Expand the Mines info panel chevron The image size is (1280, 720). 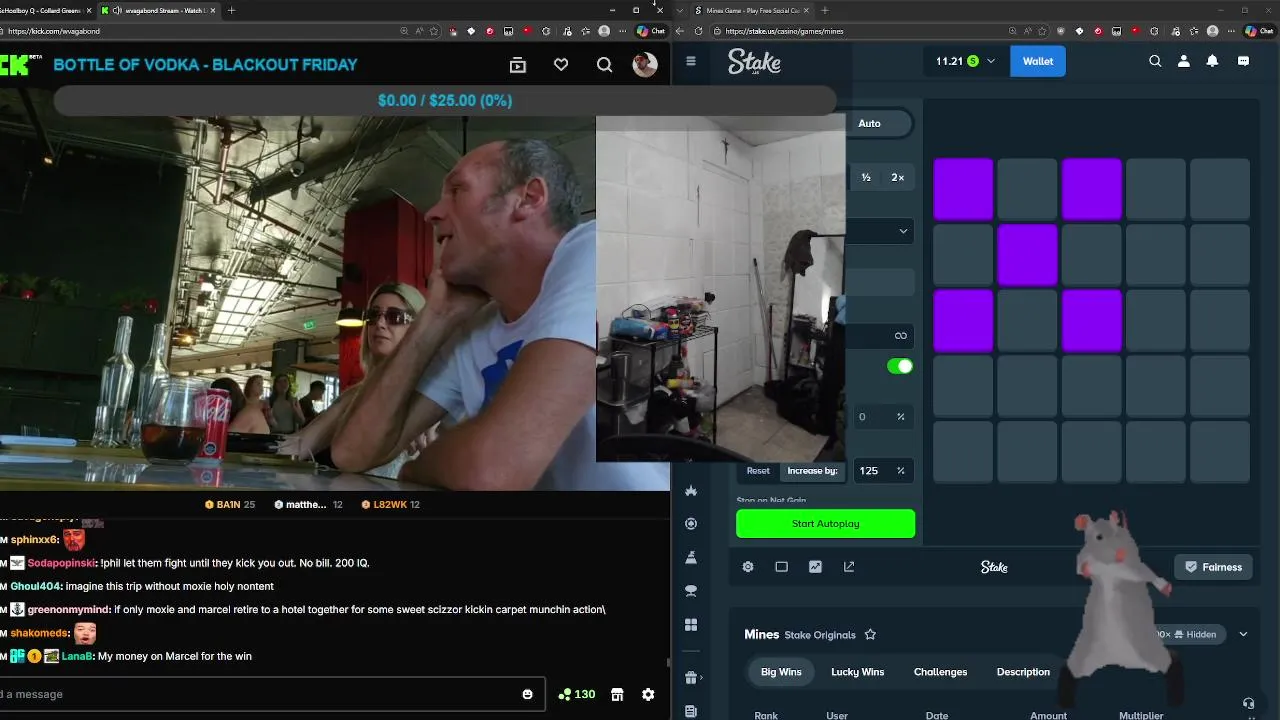tap(1243, 634)
